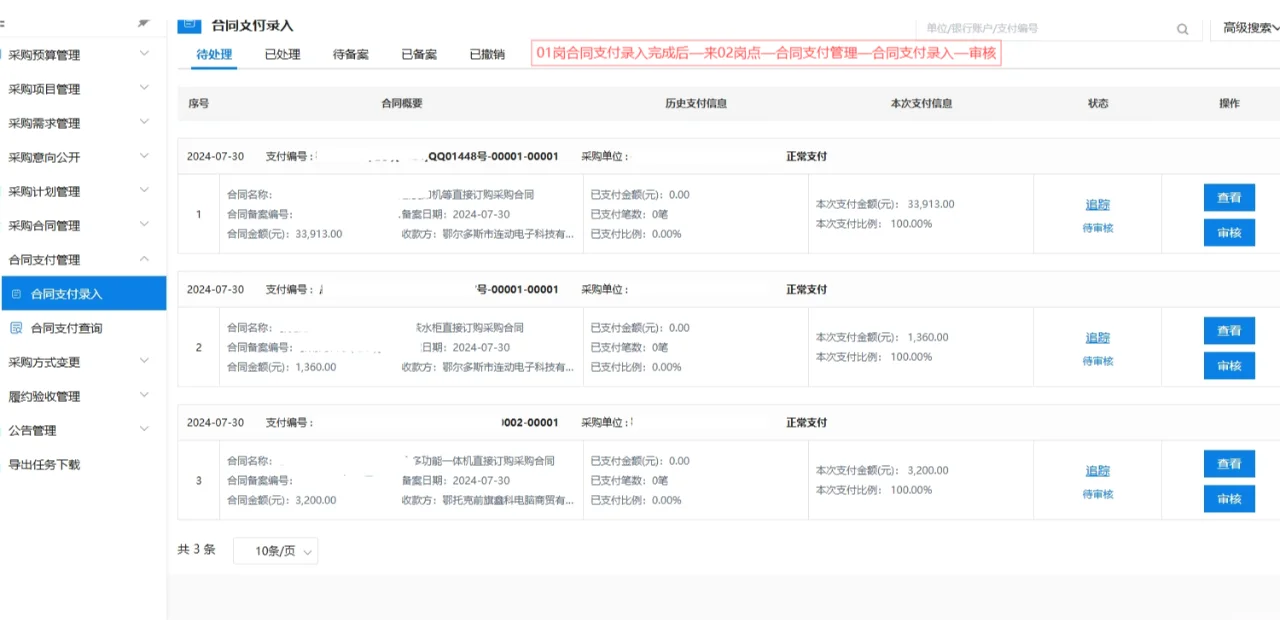Screen dimensions: 1280x640
Task: Click the search magnifier icon
Action: tap(1182, 29)
